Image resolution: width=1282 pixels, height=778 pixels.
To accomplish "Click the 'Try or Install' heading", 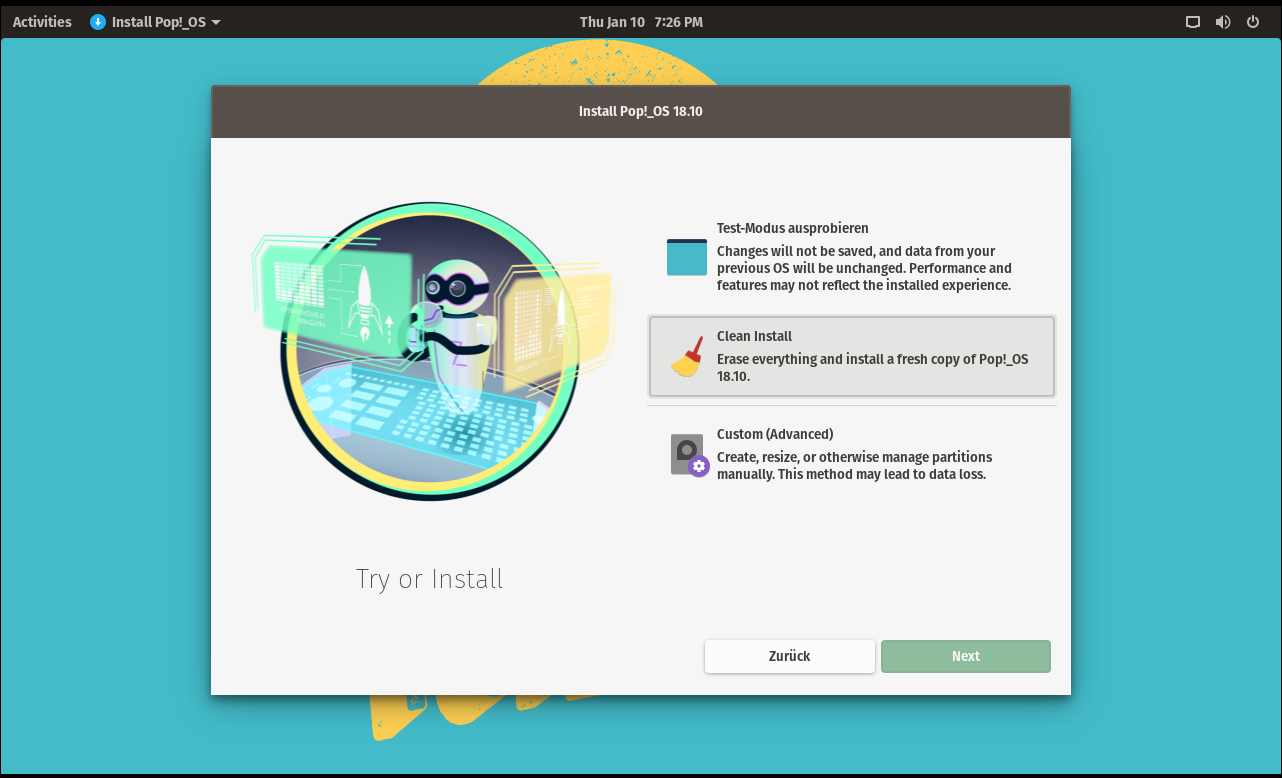I will pyautogui.click(x=429, y=579).
